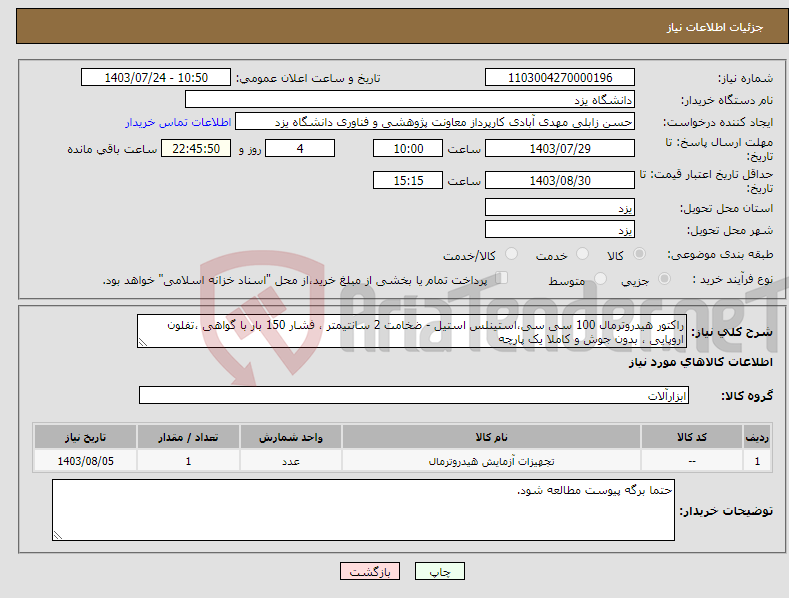Image resolution: width=789 pixels, height=598 pixels.
Task: Select the جزیی purchase type radio
Action: point(664,278)
